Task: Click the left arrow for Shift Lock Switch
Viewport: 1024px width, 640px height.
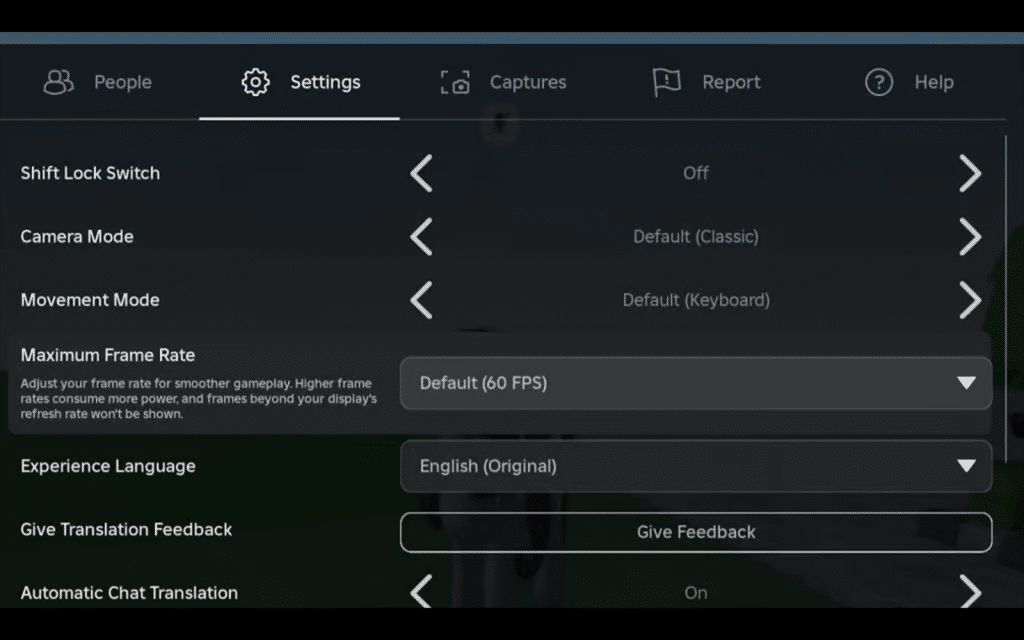Action: (420, 173)
